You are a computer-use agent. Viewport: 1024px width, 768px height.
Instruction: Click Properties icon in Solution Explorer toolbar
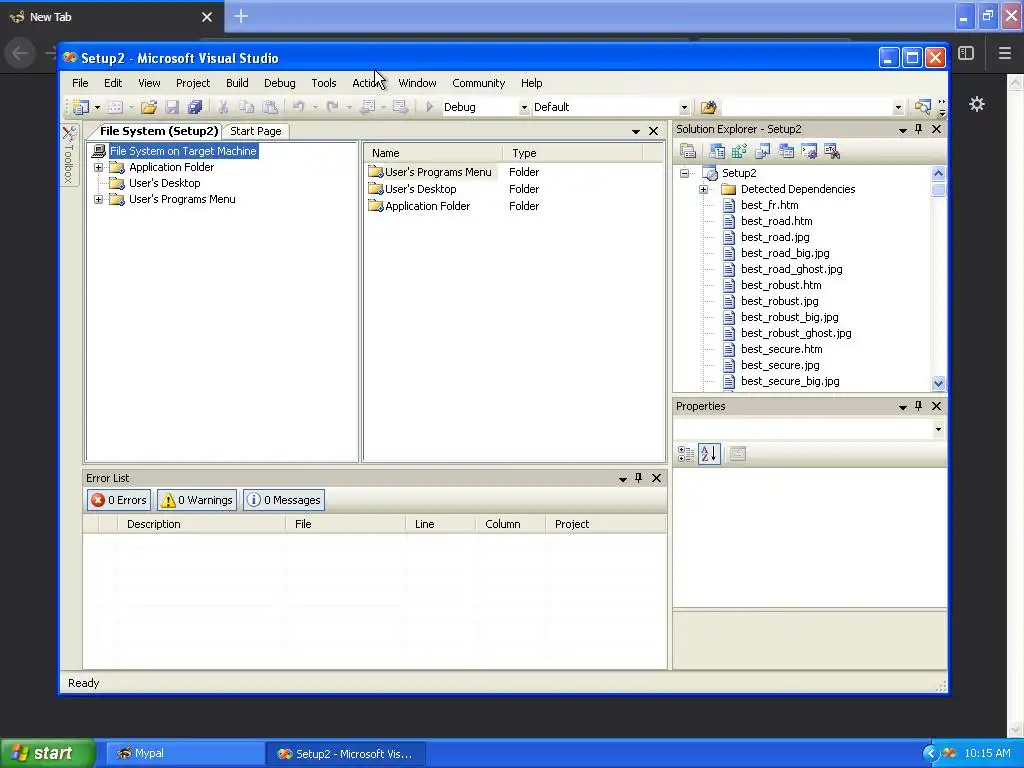(688, 152)
